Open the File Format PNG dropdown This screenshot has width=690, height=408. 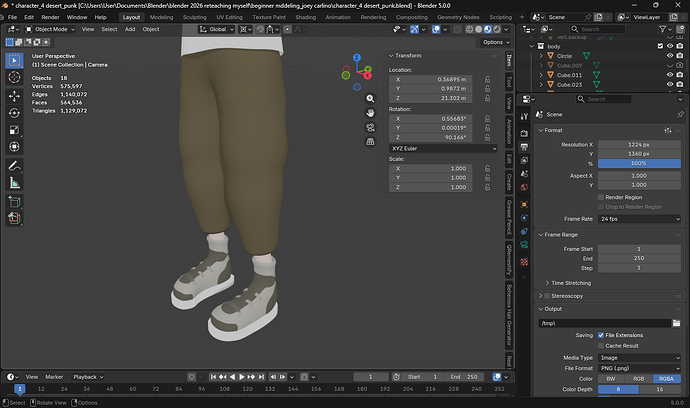(x=639, y=368)
